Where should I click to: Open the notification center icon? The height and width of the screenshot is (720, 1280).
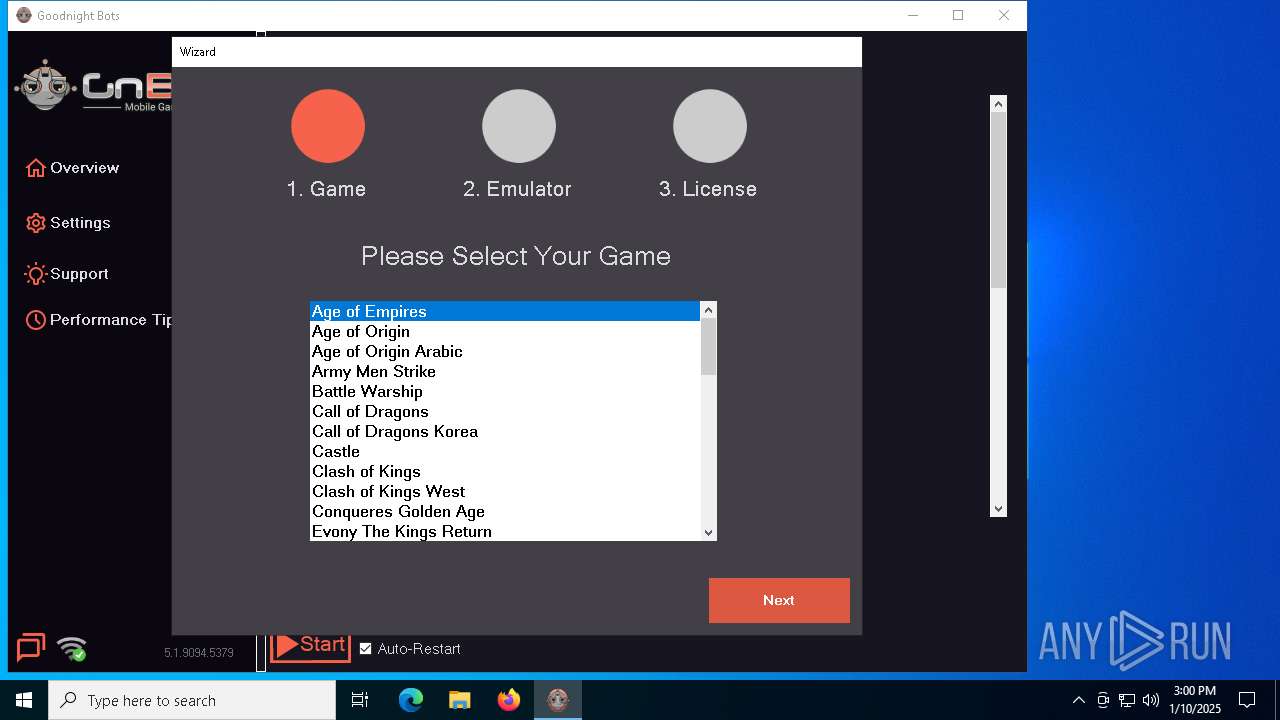pyautogui.click(x=1247, y=700)
